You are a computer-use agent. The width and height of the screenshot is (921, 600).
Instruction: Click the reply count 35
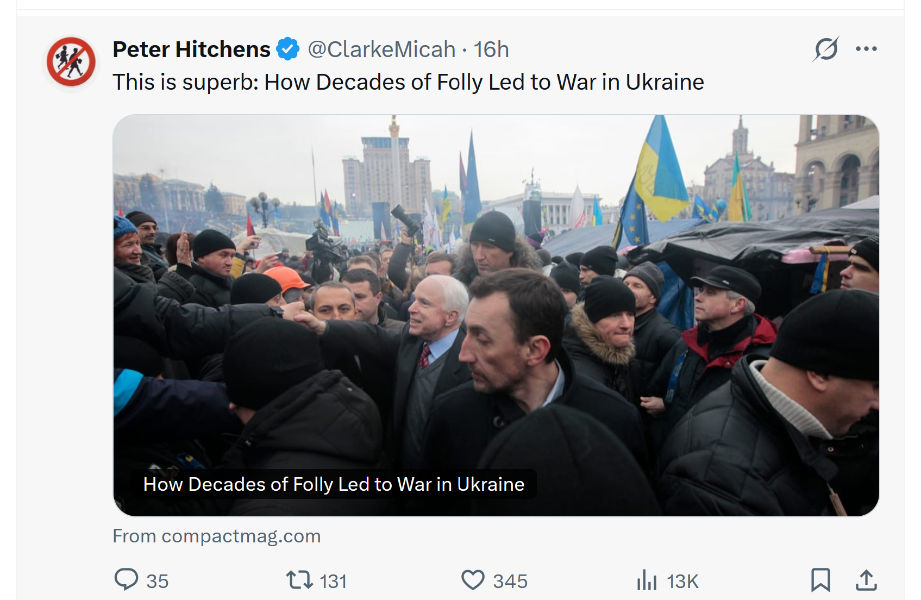coord(157,581)
